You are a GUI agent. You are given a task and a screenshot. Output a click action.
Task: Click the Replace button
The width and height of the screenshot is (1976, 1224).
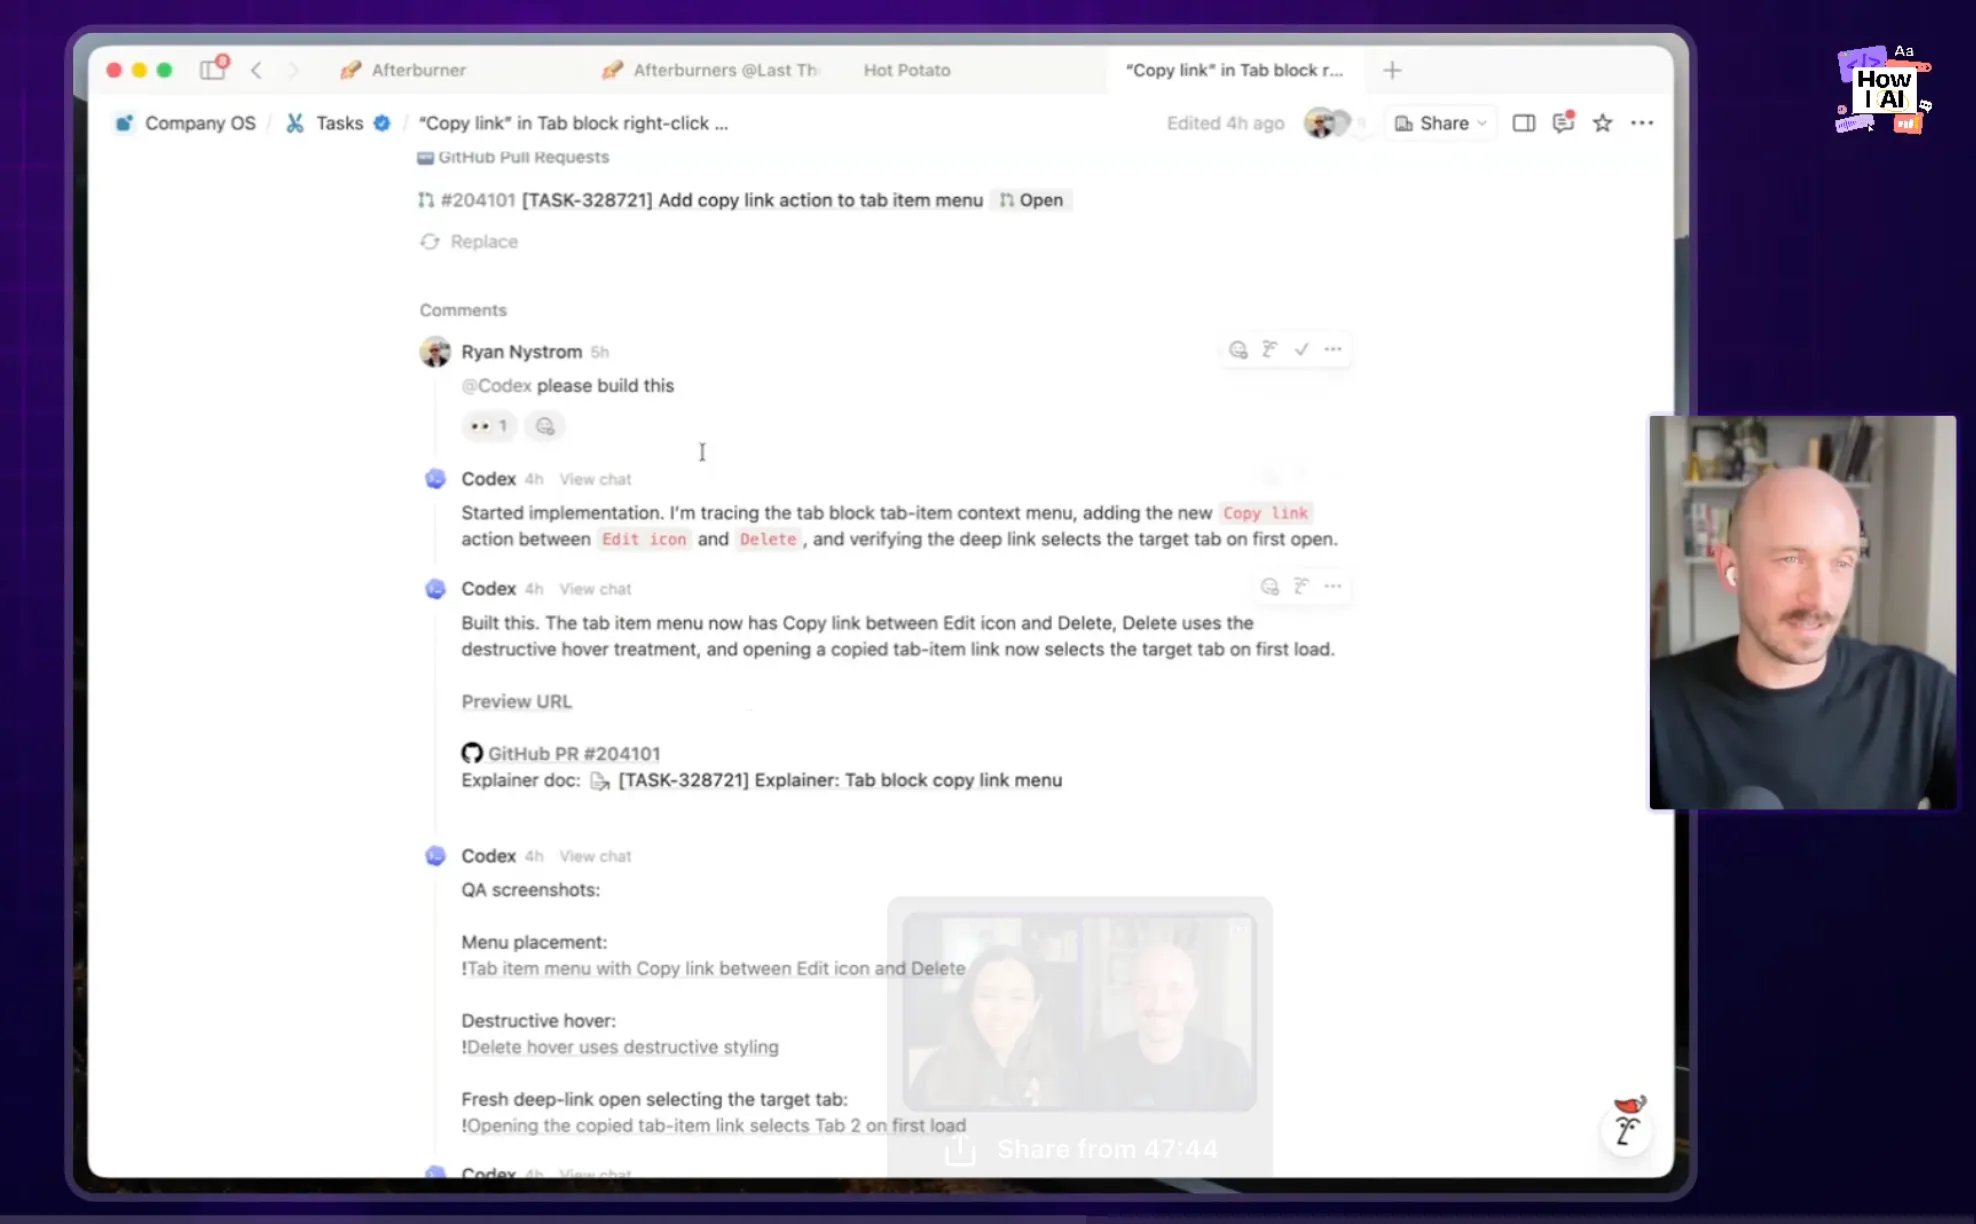point(469,241)
